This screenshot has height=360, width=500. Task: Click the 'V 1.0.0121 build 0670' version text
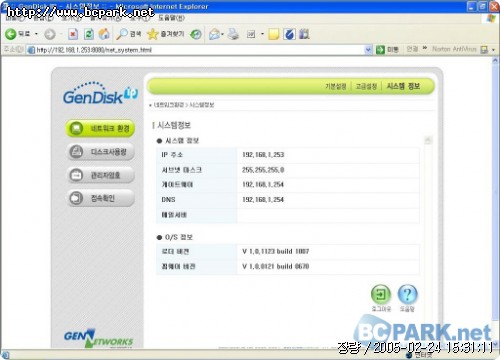point(276,266)
